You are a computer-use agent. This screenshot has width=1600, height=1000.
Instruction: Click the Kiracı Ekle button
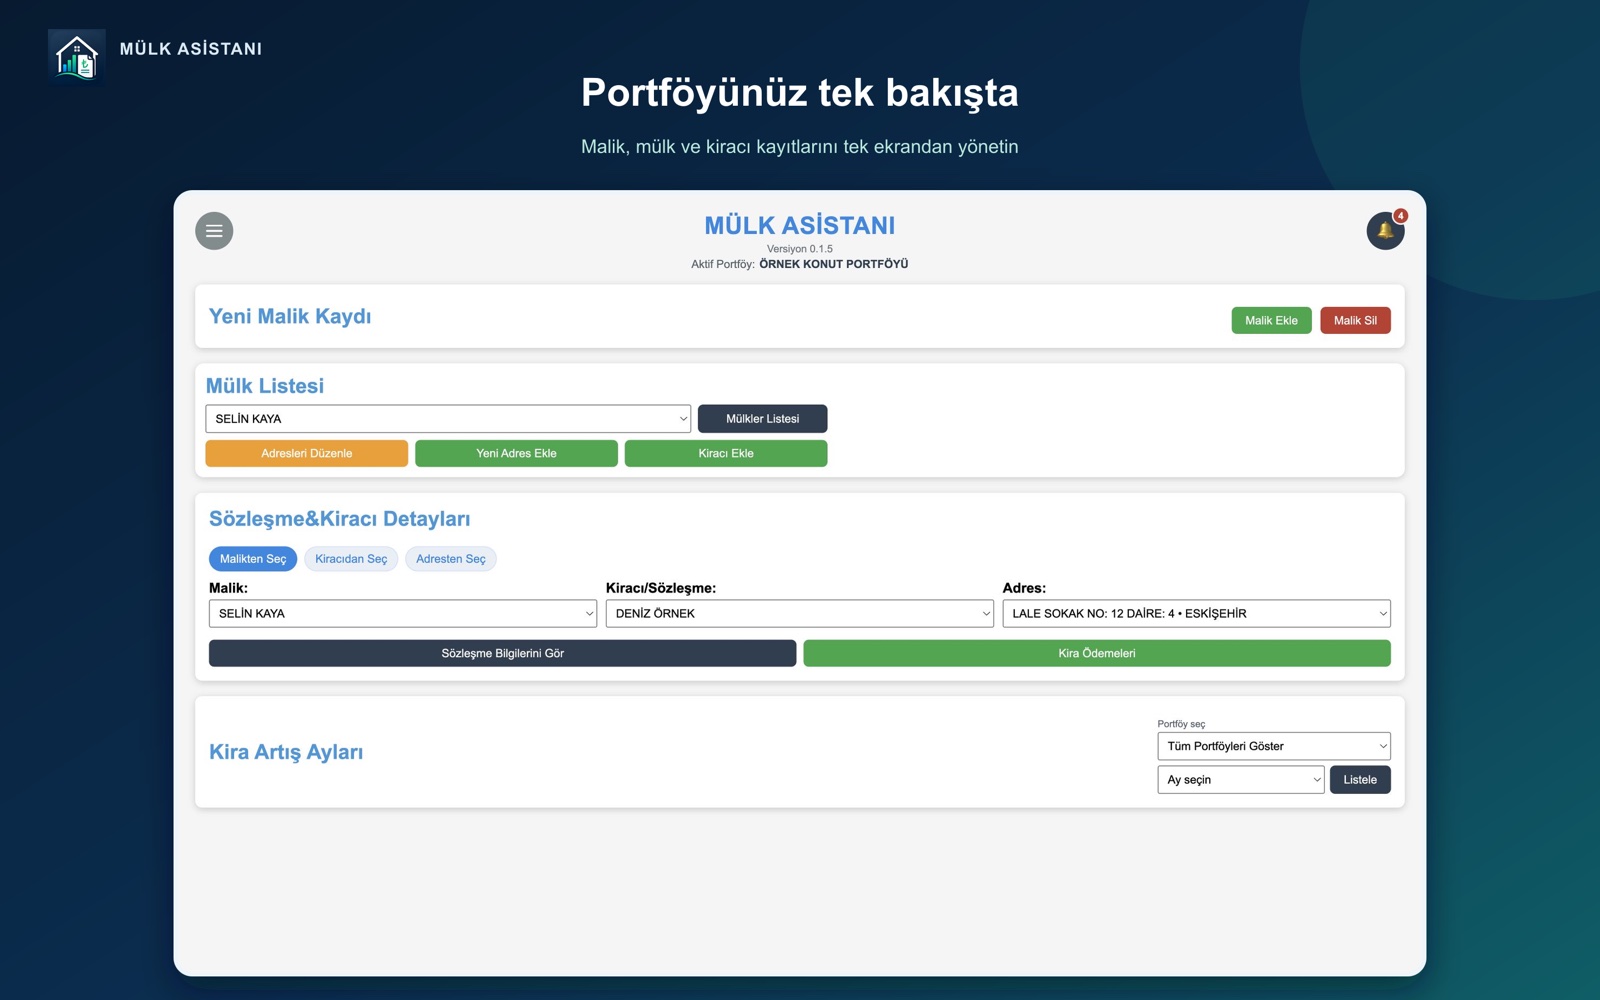(726, 453)
